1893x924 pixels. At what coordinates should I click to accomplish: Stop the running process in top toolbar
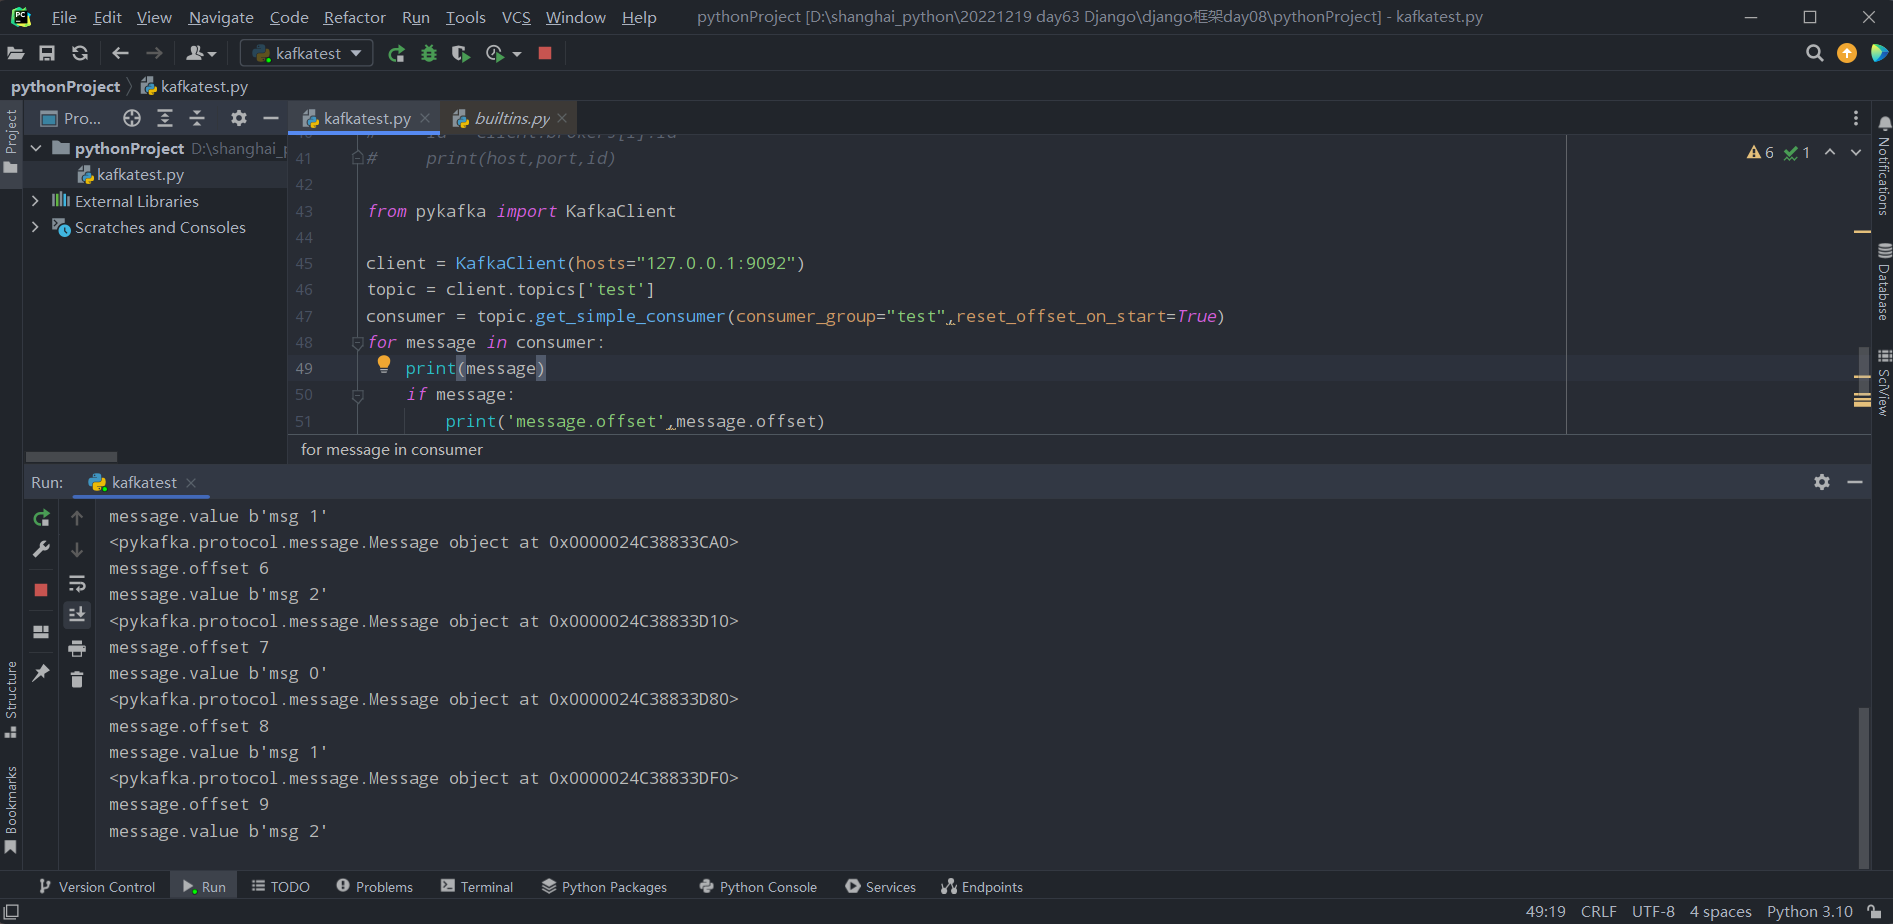click(x=545, y=53)
